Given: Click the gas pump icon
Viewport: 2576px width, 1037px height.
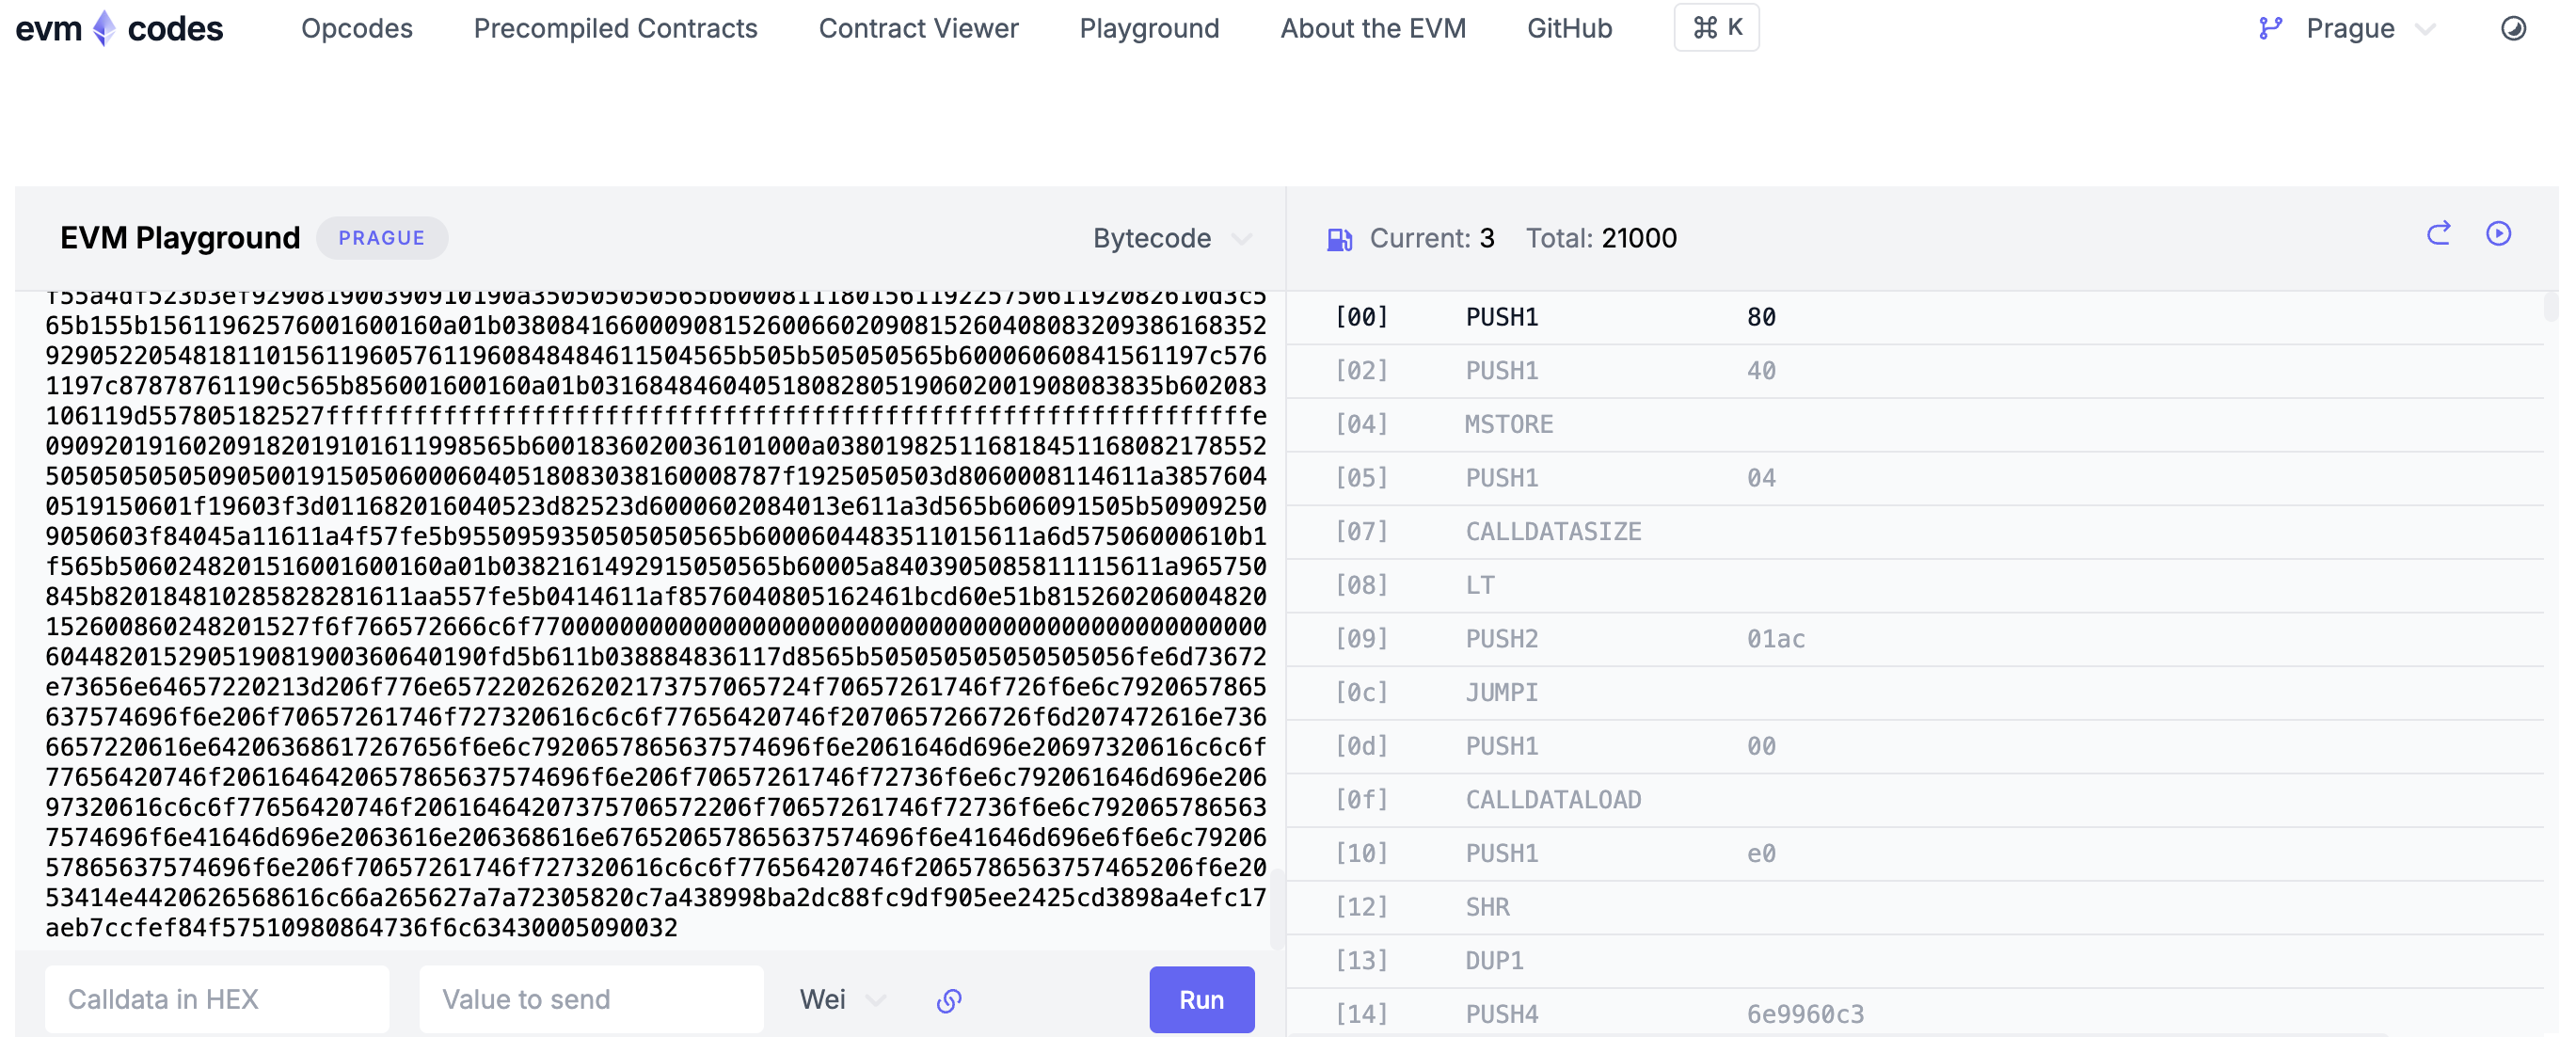Looking at the screenshot, I should coord(1339,239).
